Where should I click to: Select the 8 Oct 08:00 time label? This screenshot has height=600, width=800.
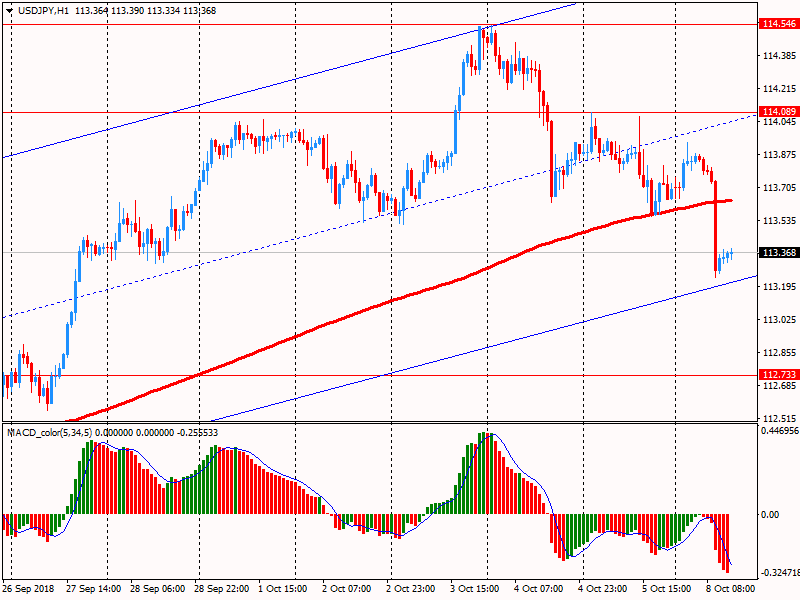(x=731, y=589)
